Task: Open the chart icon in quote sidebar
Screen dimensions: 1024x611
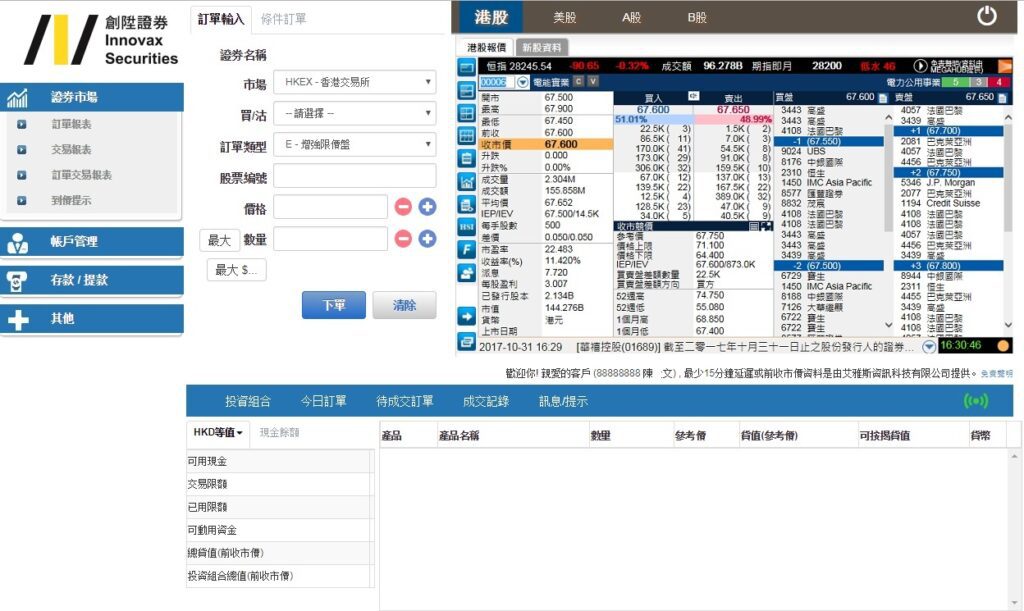Action: [x=466, y=182]
